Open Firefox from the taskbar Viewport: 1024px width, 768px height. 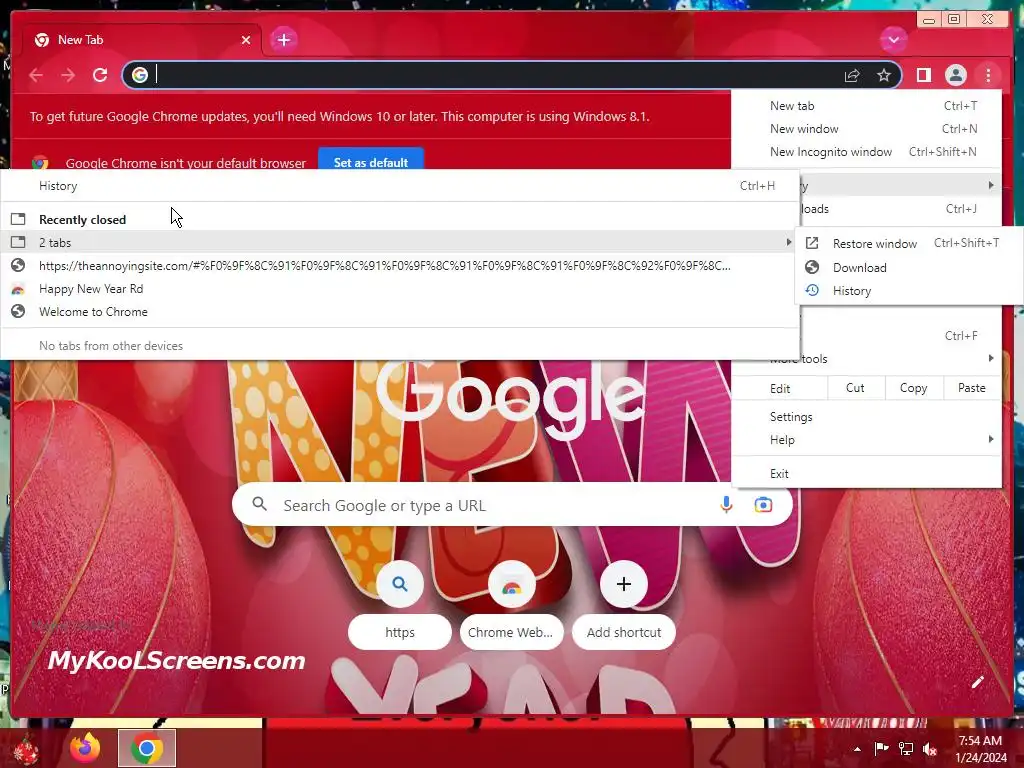click(85, 748)
